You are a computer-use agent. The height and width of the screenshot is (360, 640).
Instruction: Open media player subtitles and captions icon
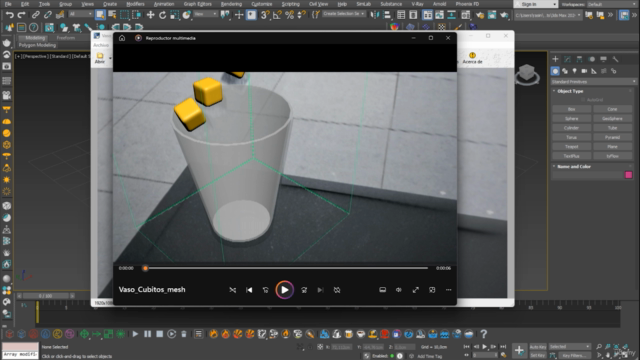[x=382, y=290]
